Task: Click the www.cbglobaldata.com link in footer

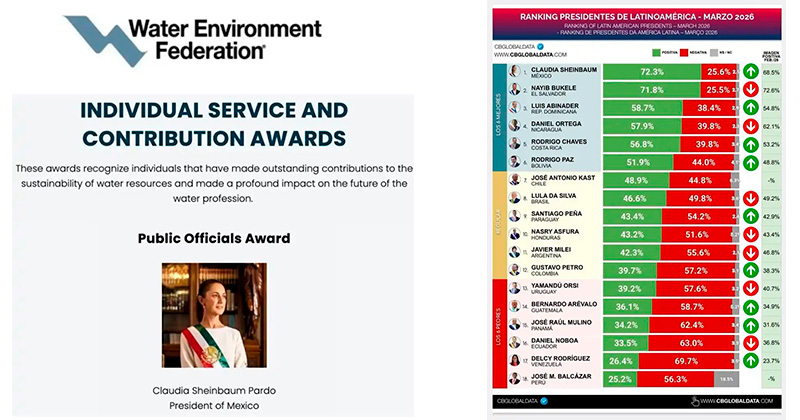Action: tap(735, 401)
